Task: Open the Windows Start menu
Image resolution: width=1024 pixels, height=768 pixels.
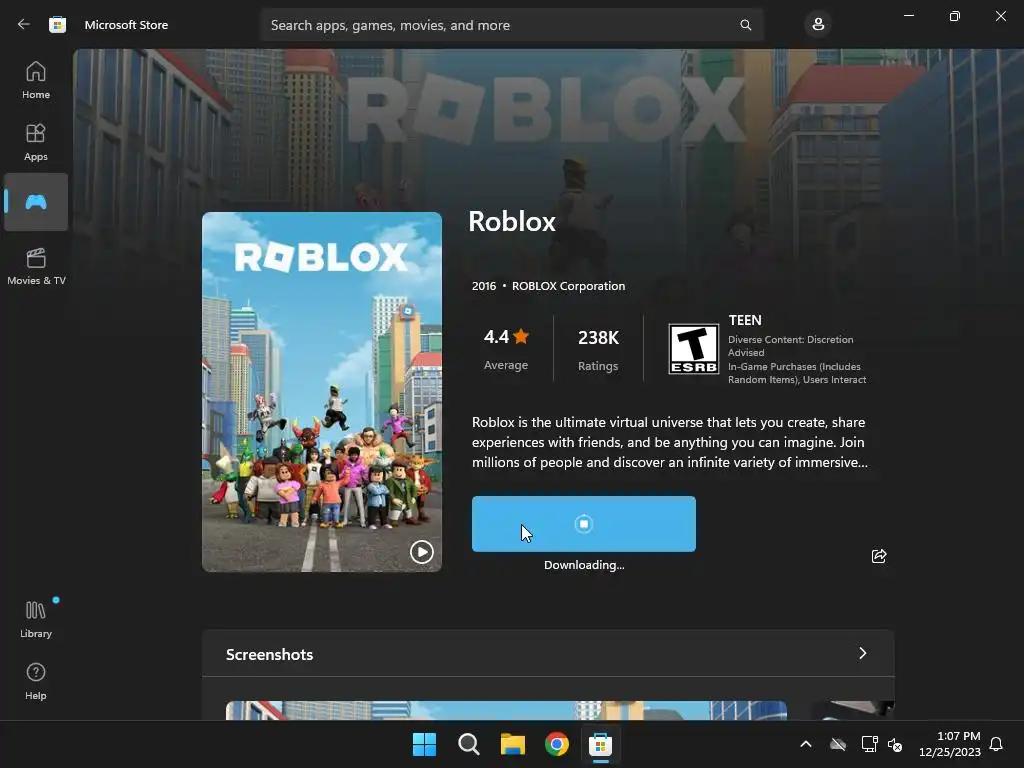Action: click(x=424, y=744)
